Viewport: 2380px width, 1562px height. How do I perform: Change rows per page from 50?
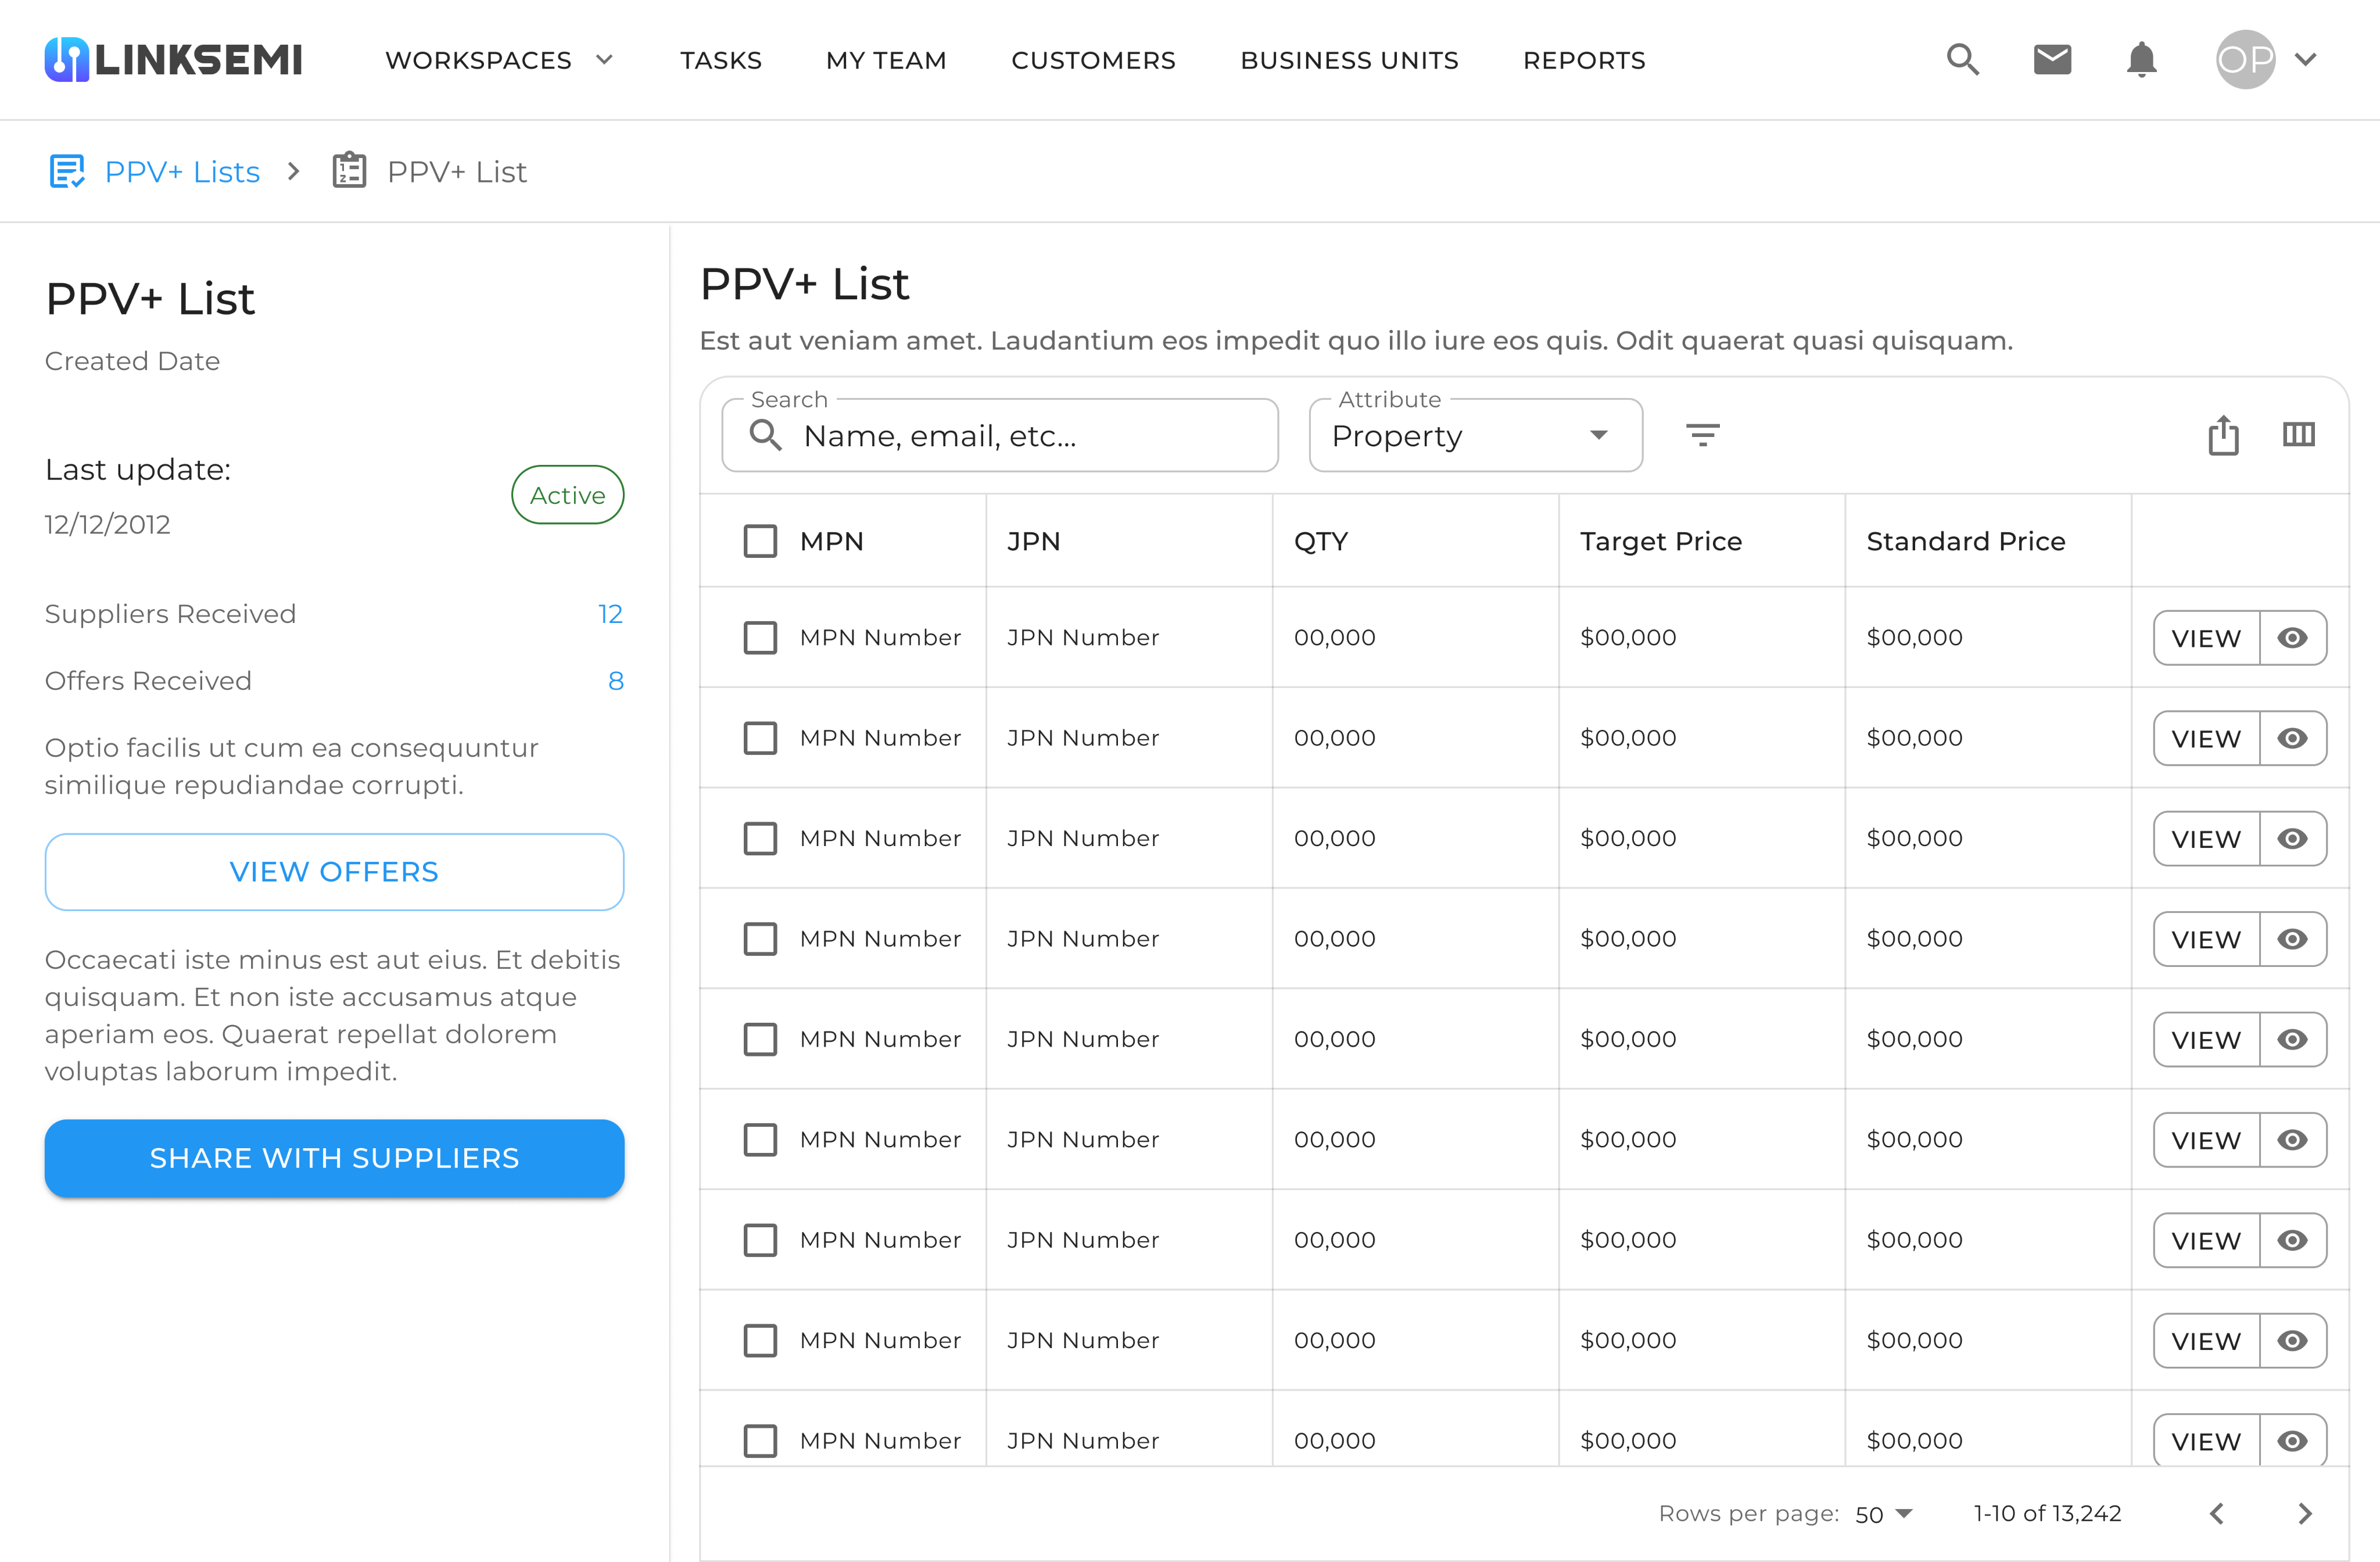coord(1883,1514)
